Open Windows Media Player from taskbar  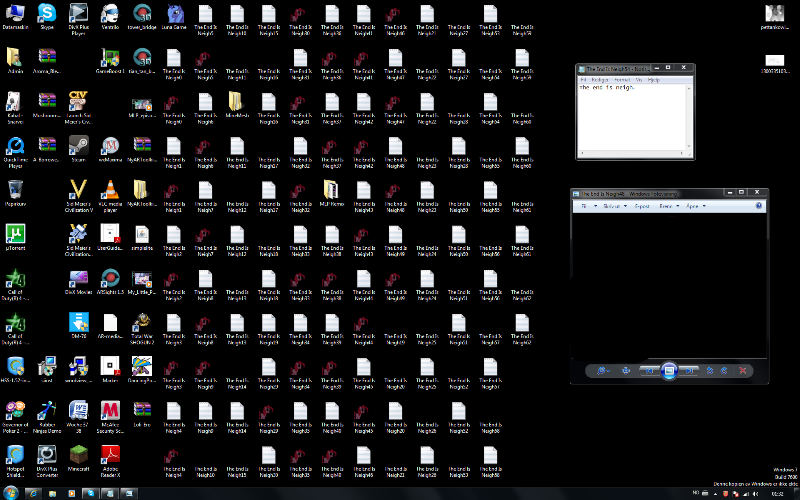pyautogui.click(x=71, y=493)
